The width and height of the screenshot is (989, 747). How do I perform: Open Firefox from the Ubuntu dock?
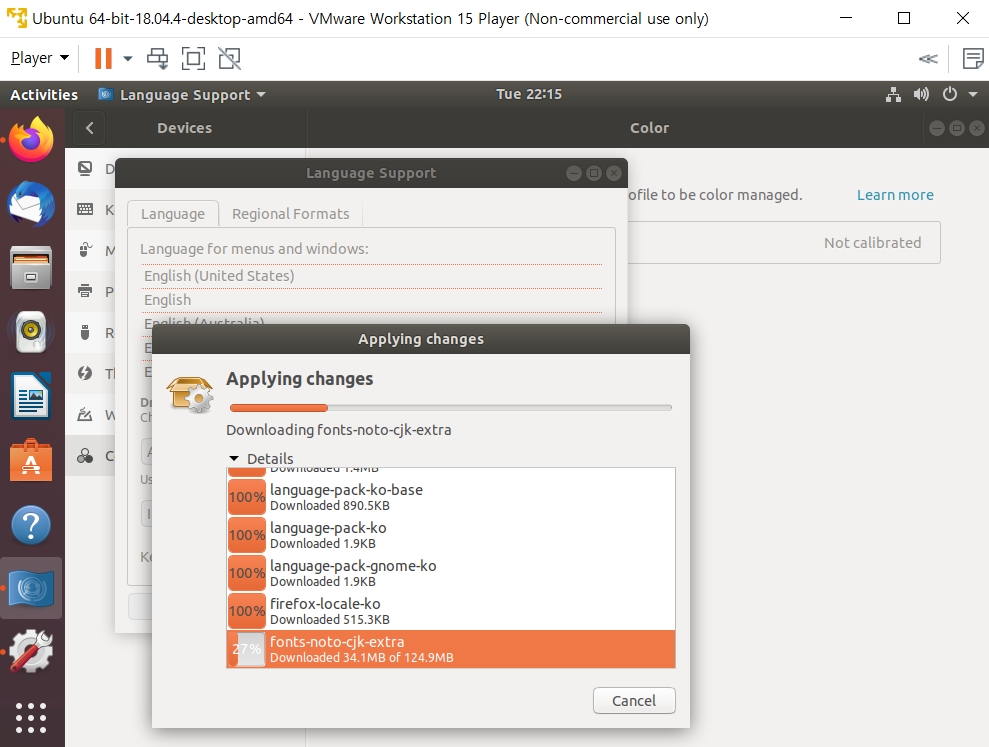[31, 139]
